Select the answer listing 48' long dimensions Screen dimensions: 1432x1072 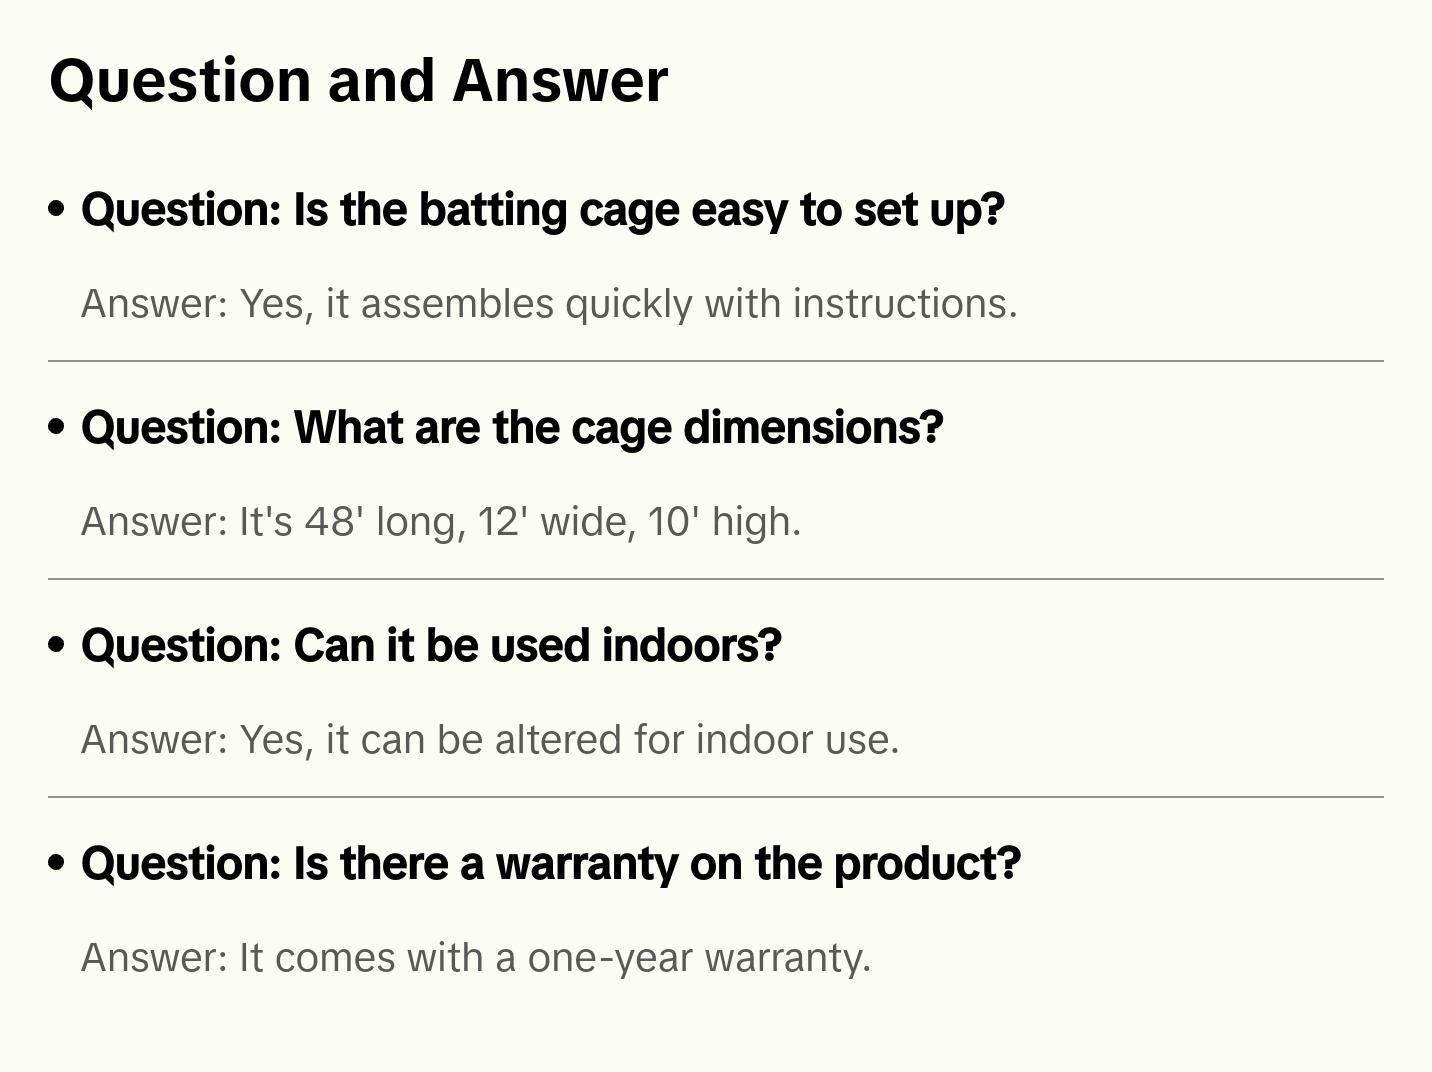click(x=441, y=522)
